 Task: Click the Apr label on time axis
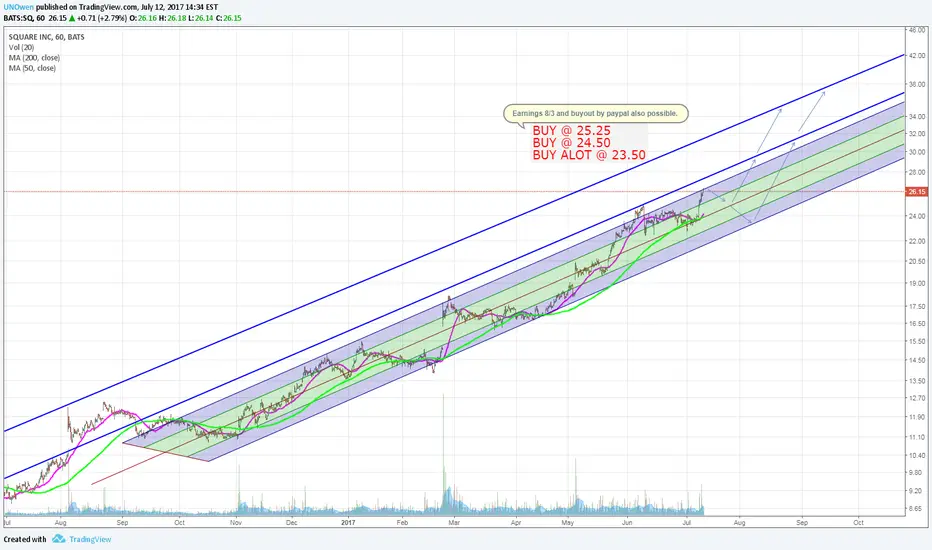[516, 523]
